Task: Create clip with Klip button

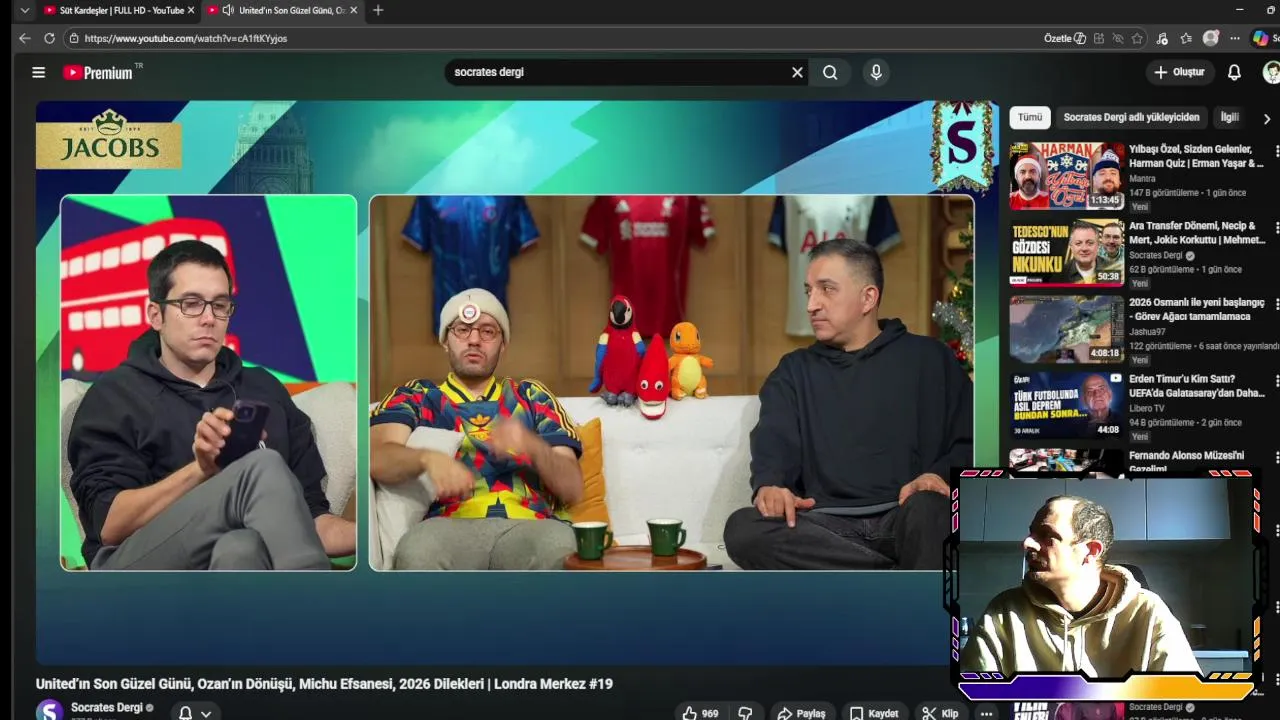Action: [940, 713]
